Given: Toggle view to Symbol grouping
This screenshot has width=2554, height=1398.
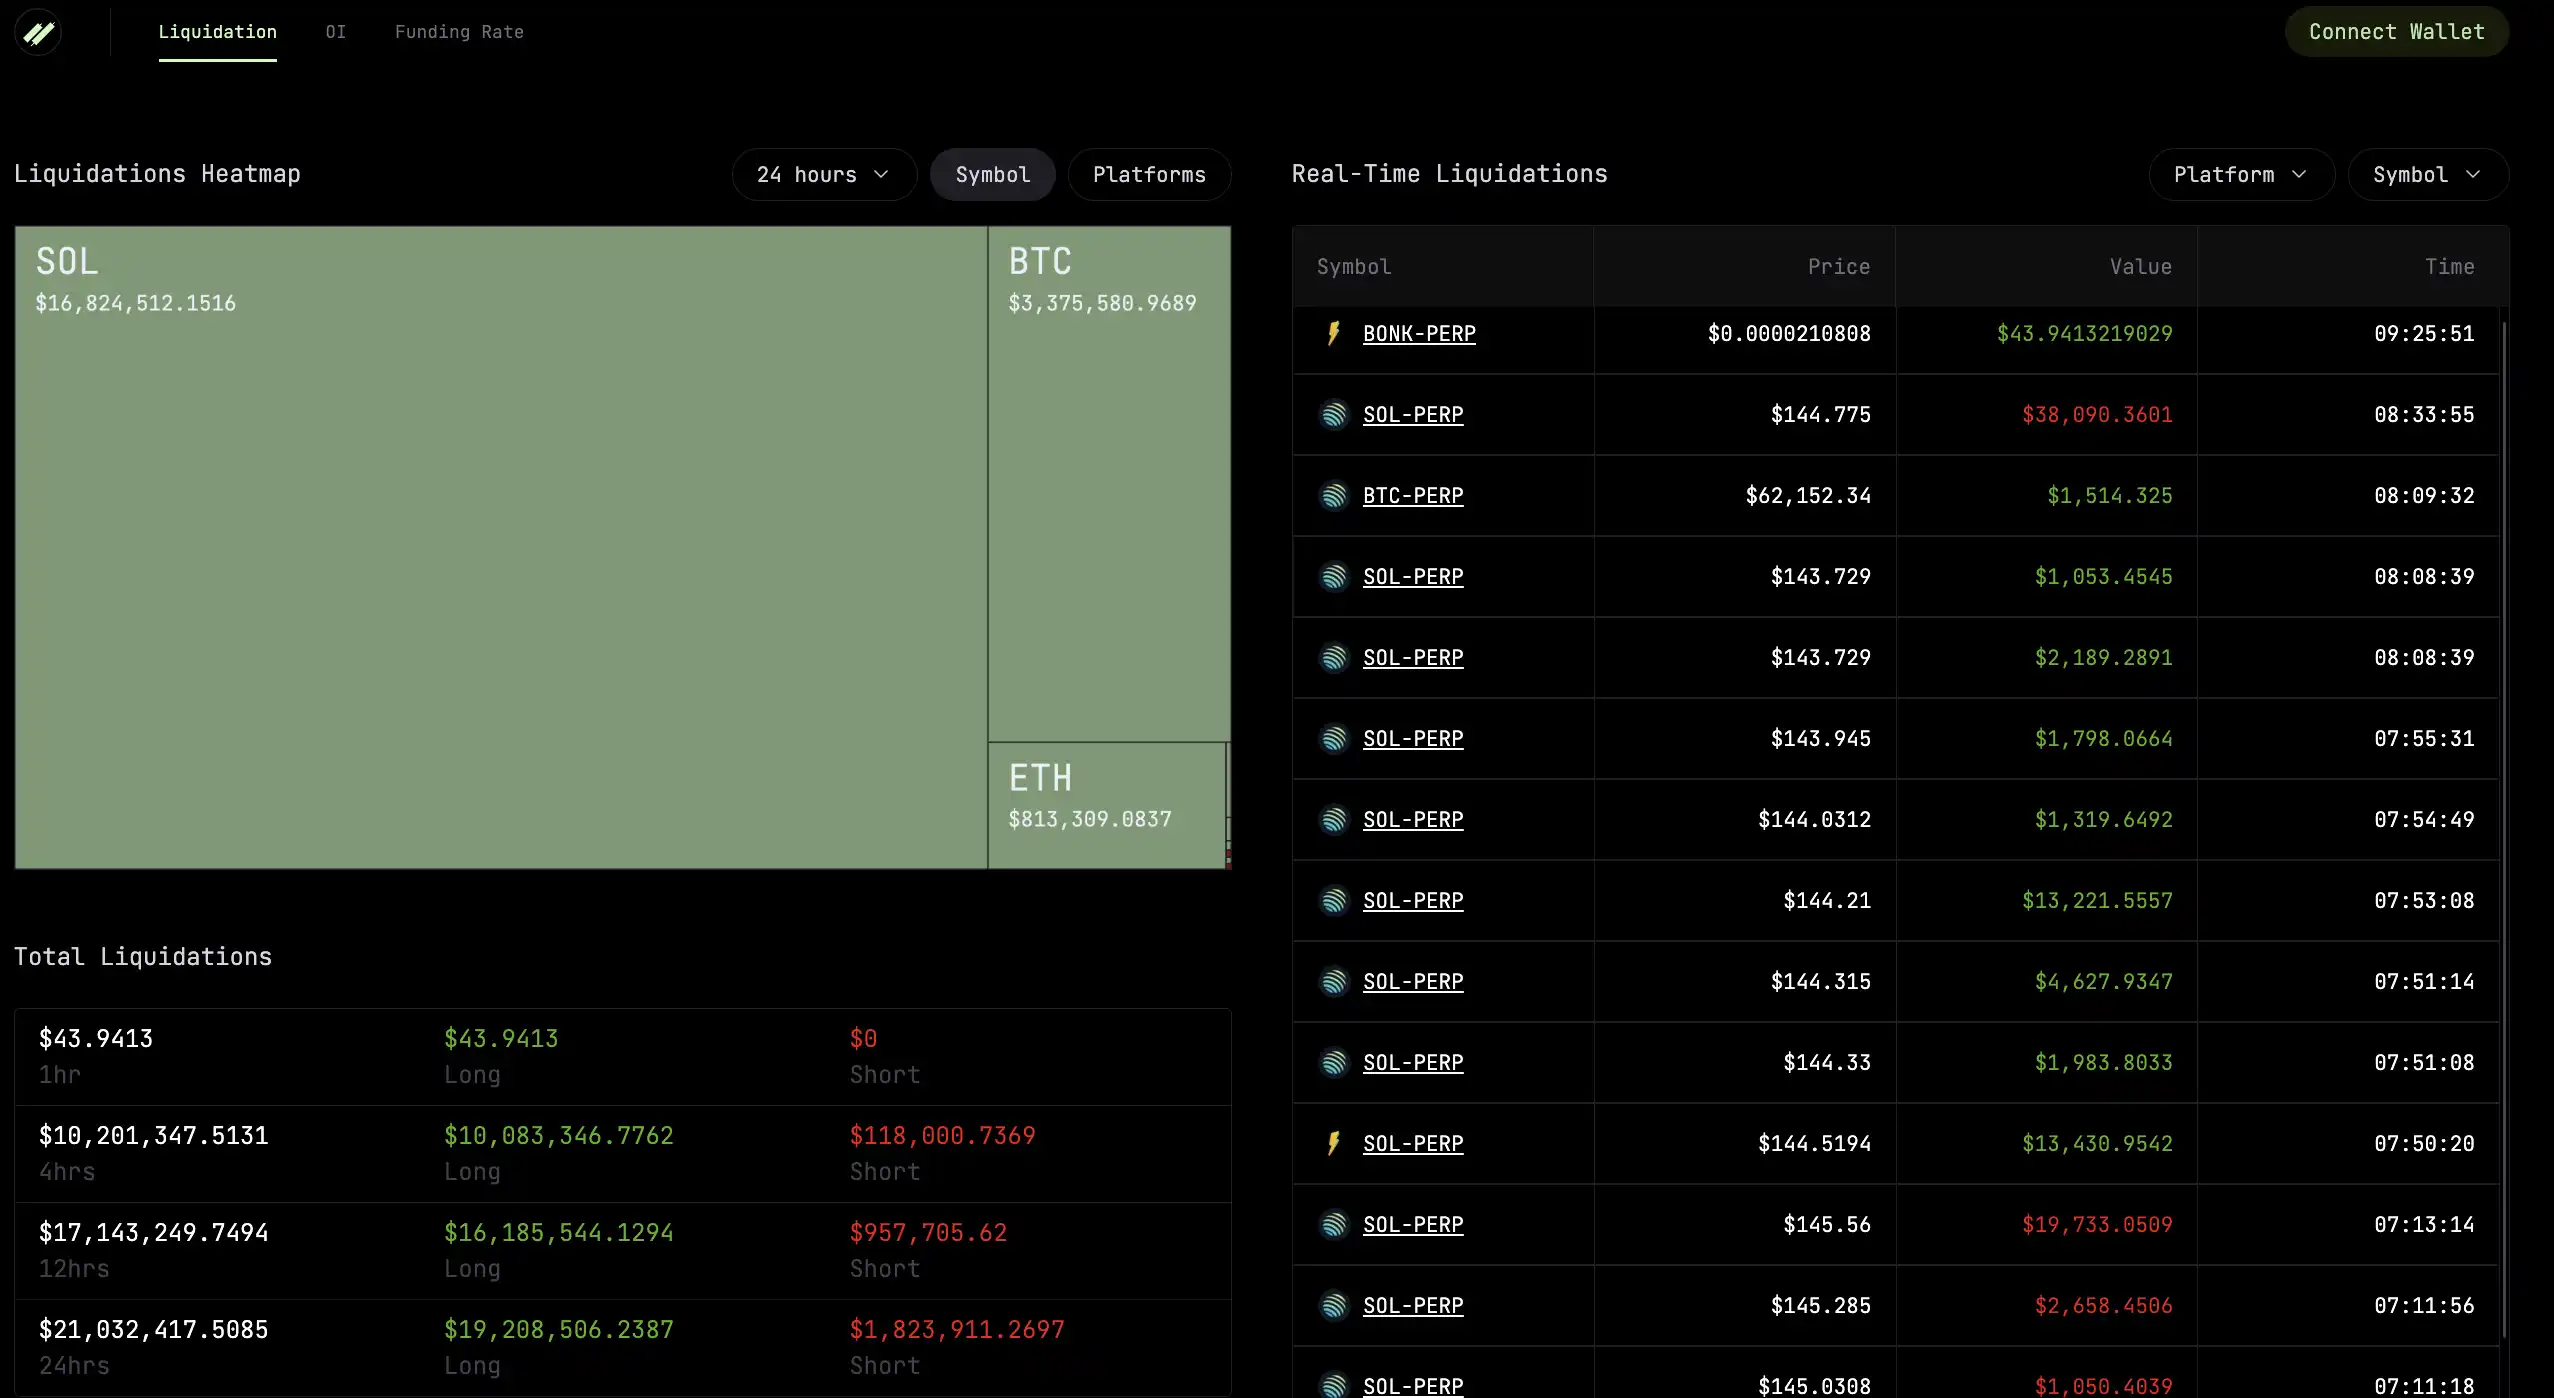Looking at the screenshot, I should (x=993, y=174).
